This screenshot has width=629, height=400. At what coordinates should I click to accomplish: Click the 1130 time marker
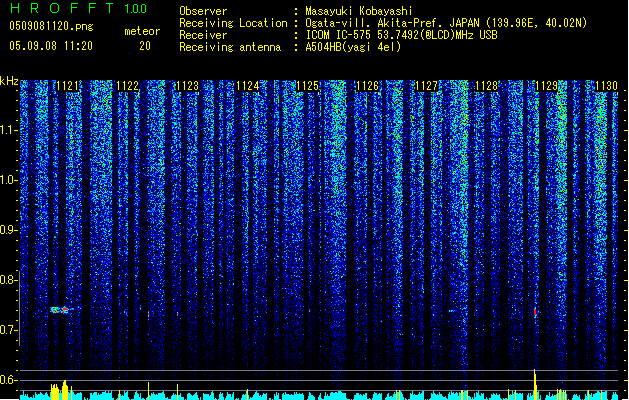(x=606, y=86)
